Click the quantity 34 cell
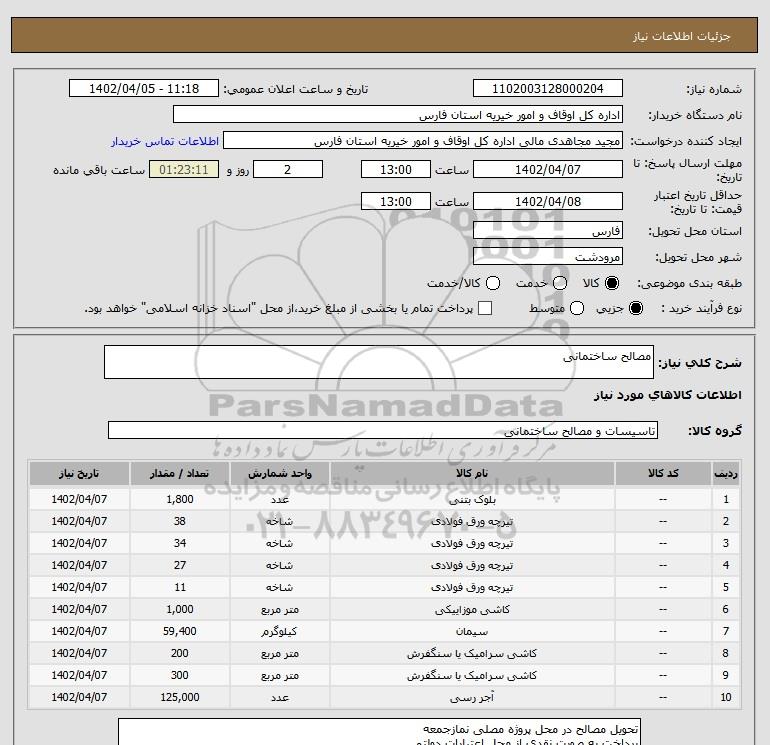Screen dimensions: 770x745 [x=180, y=544]
